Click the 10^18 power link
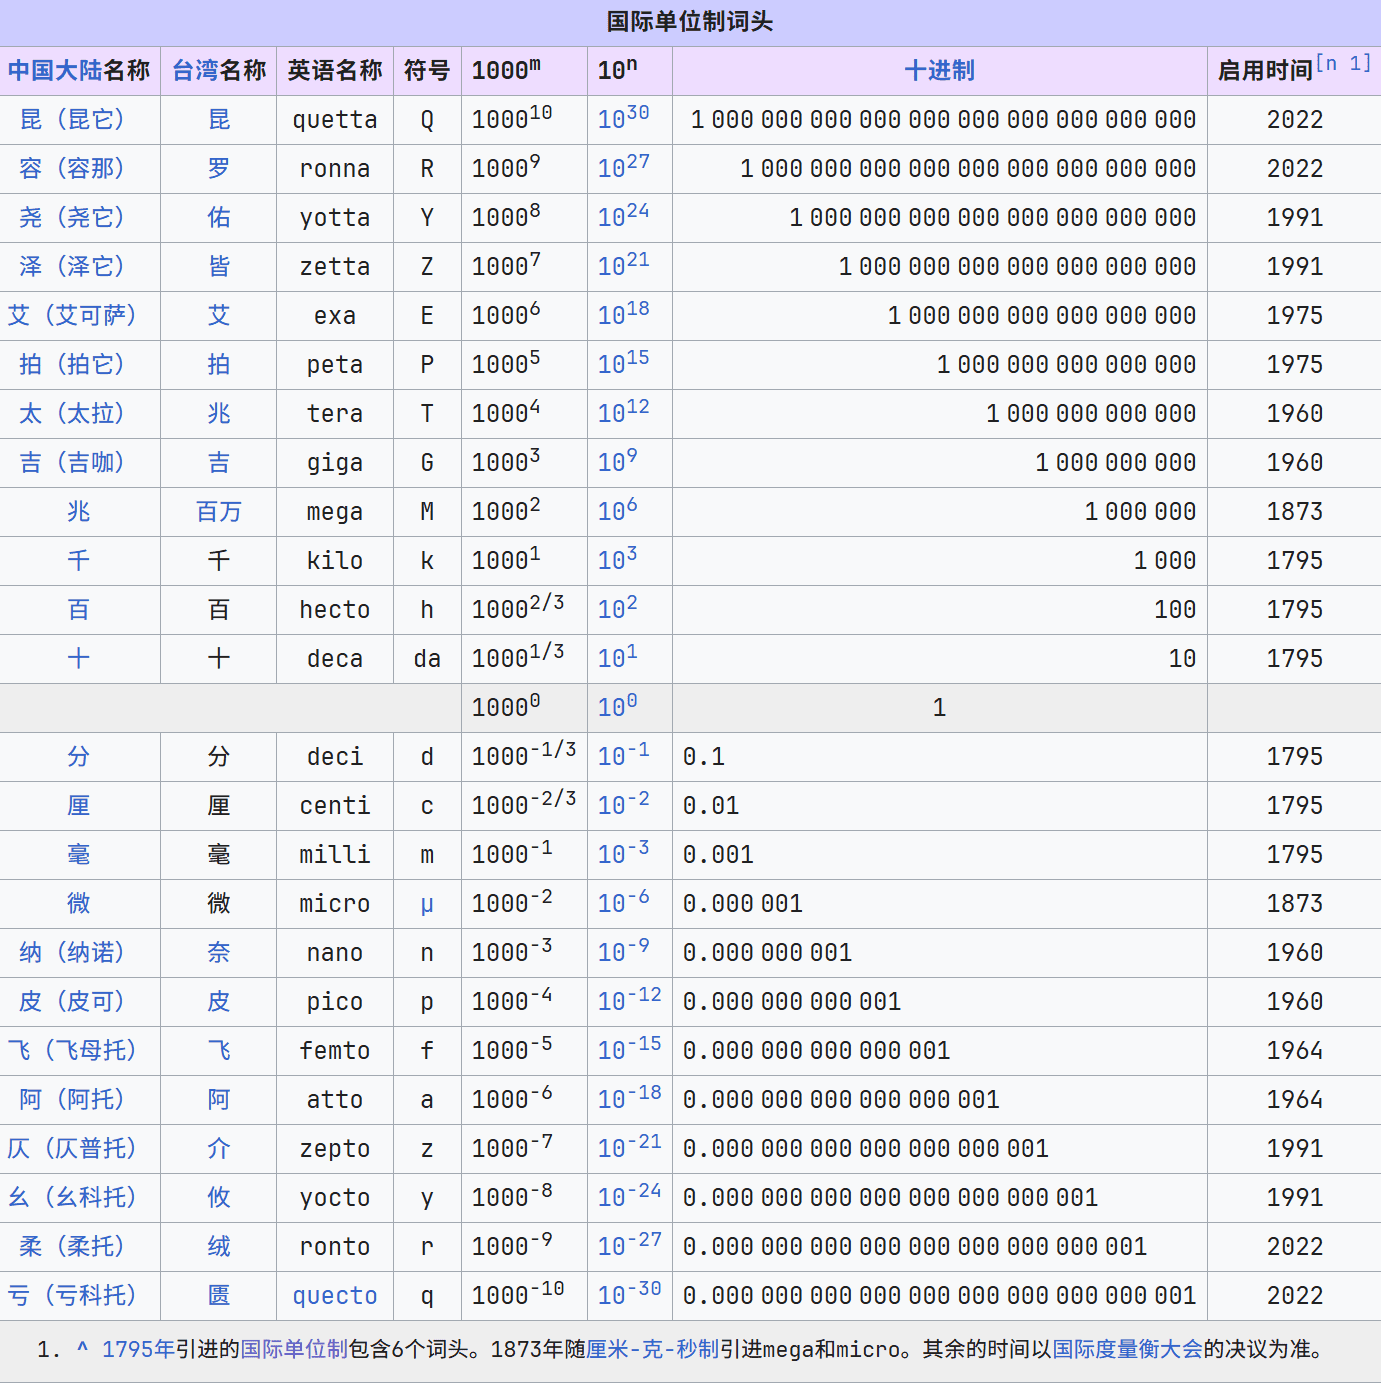The image size is (1381, 1383). 624,314
